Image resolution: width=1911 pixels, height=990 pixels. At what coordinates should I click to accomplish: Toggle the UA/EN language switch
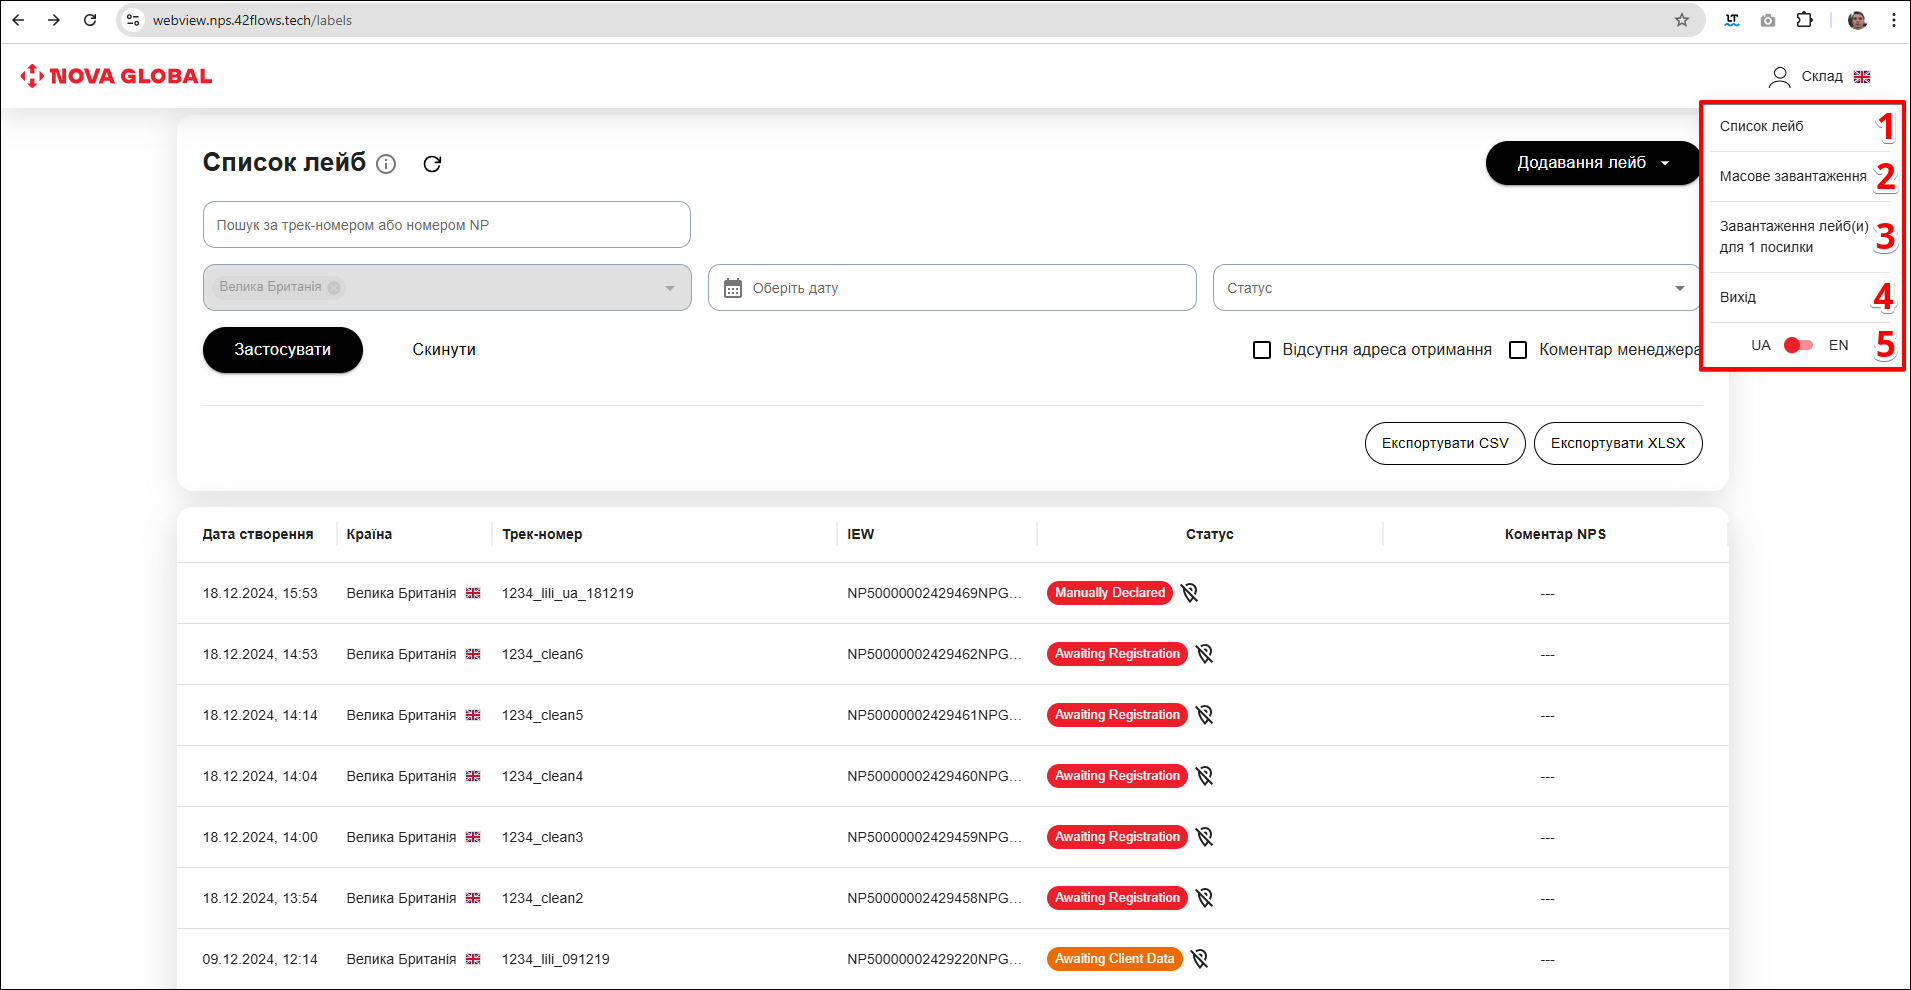coord(1798,345)
